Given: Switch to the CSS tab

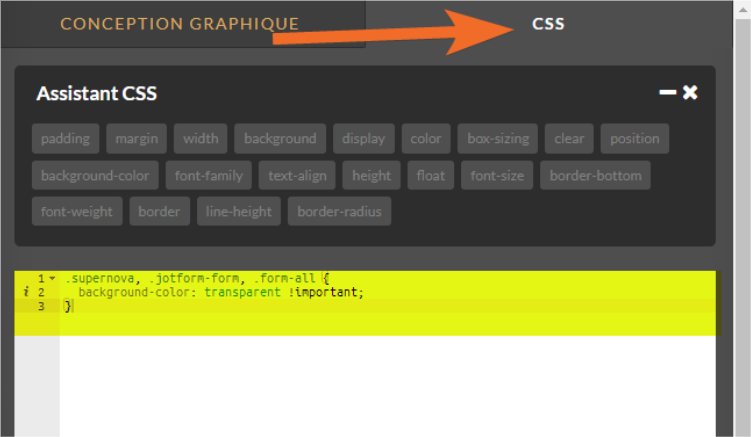Looking at the screenshot, I should (x=548, y=23).
